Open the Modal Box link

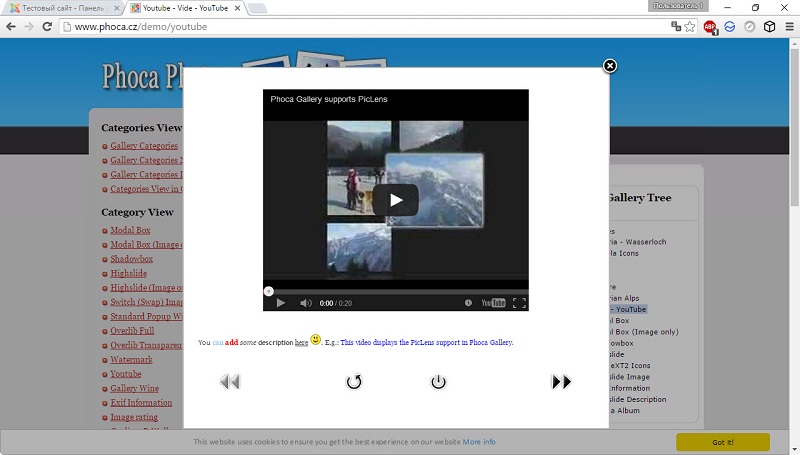(x=130, y=230)
